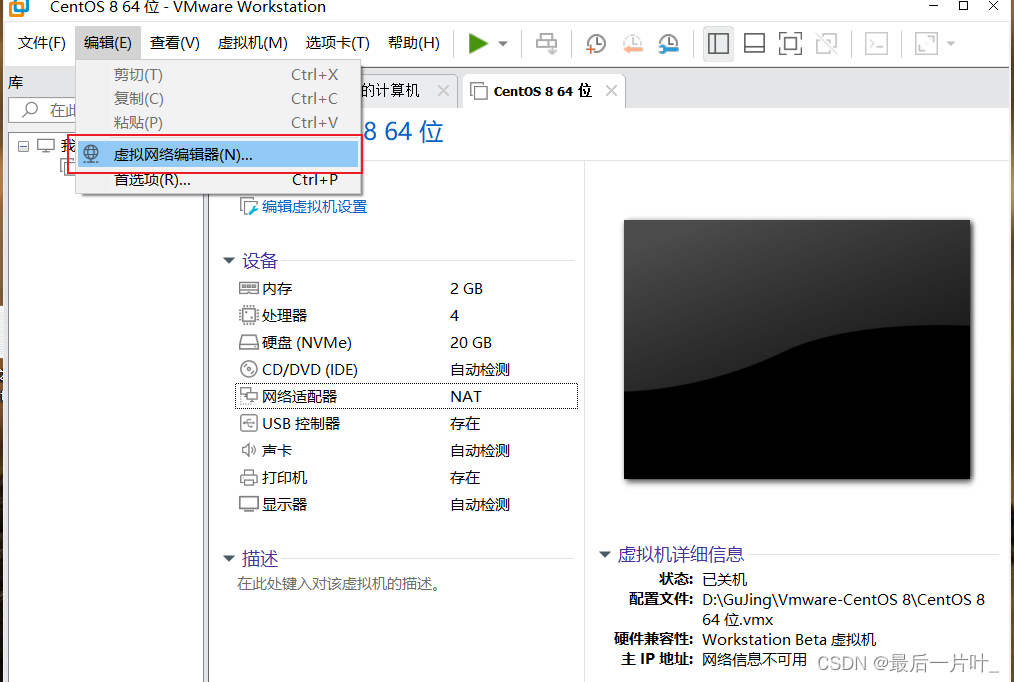Select the 内存 device row
The image size is (1014, 682).
[x=406, y=288]
